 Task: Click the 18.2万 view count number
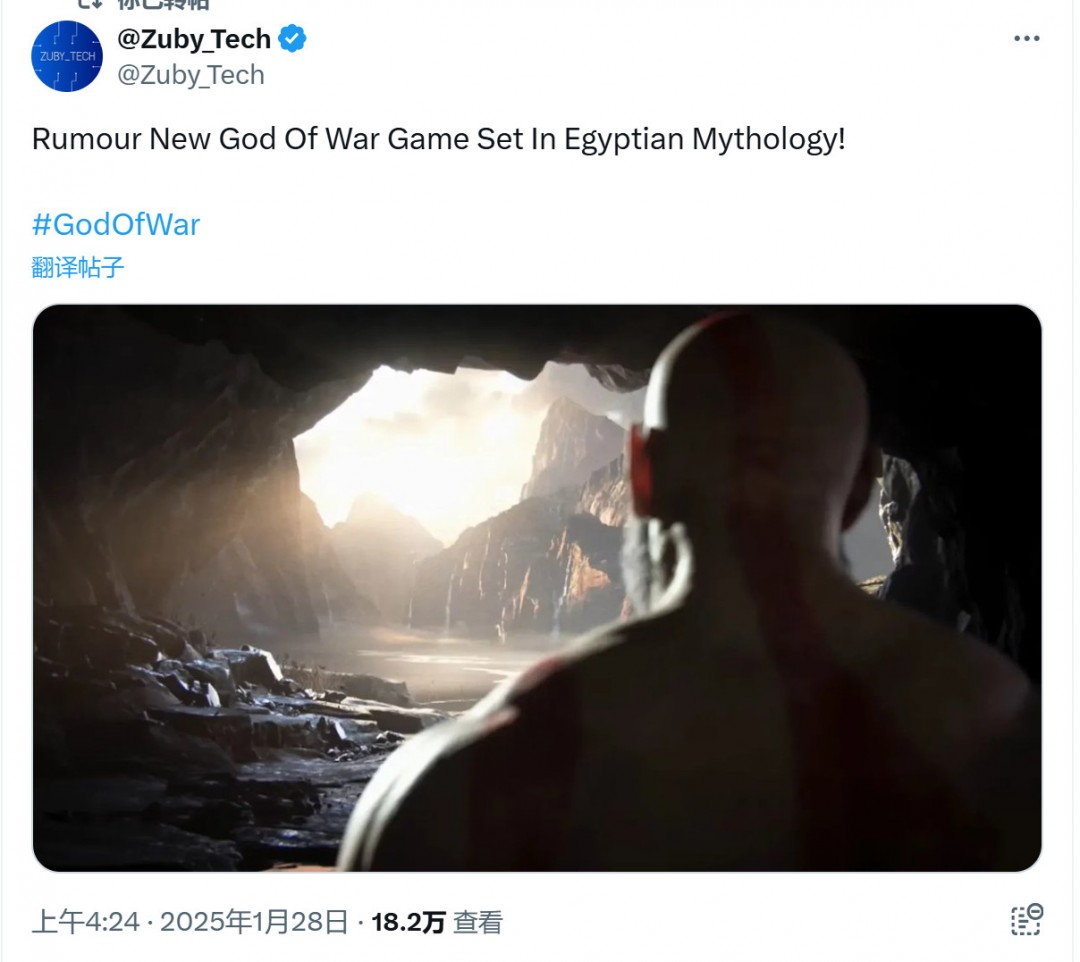click(408, 922)
